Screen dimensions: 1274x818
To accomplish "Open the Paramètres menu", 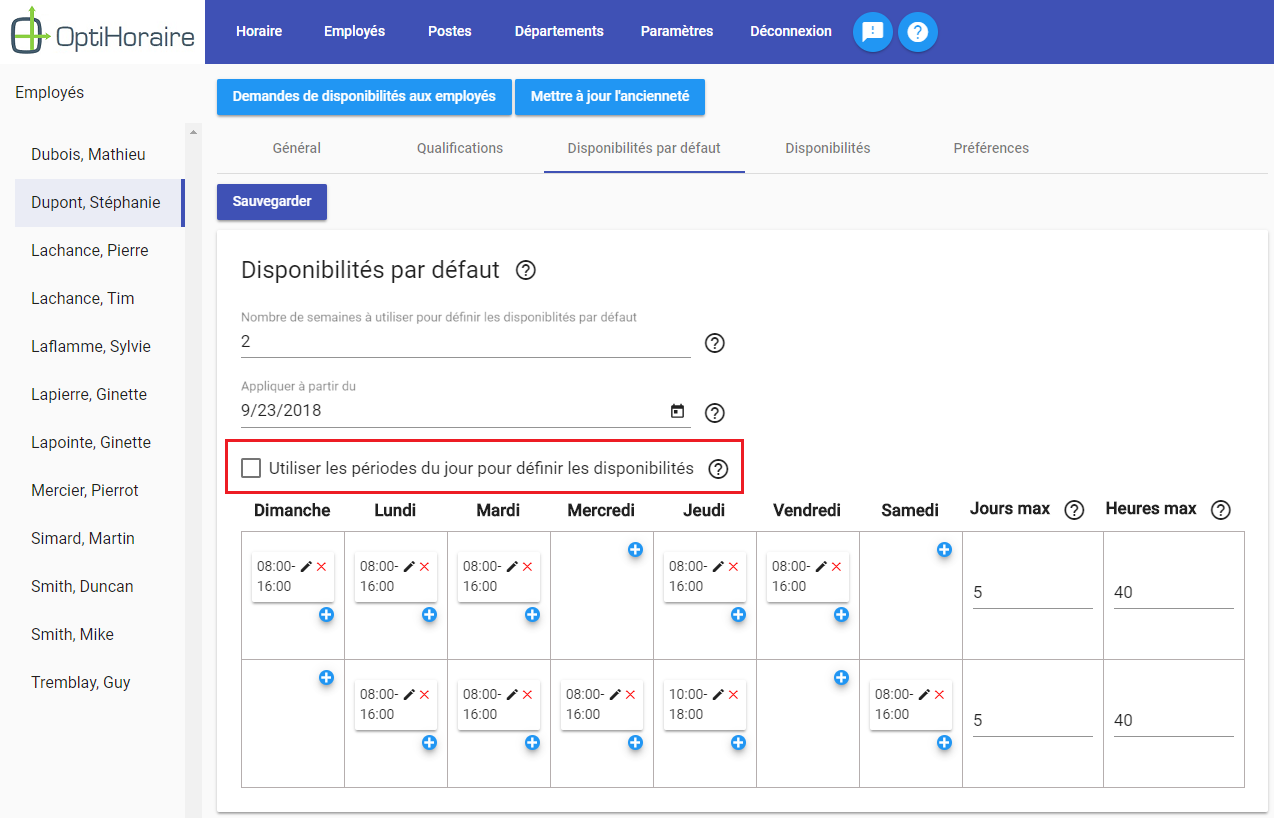I will [x=677, y=31].
